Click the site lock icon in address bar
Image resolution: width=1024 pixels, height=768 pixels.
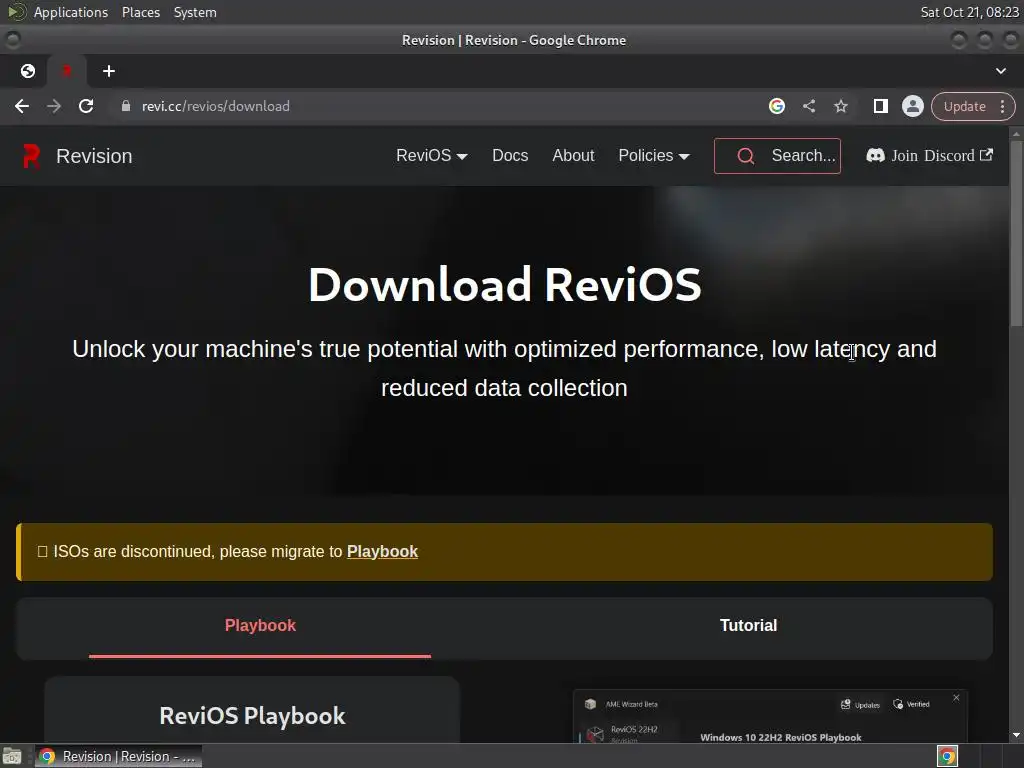pos(126,106)
